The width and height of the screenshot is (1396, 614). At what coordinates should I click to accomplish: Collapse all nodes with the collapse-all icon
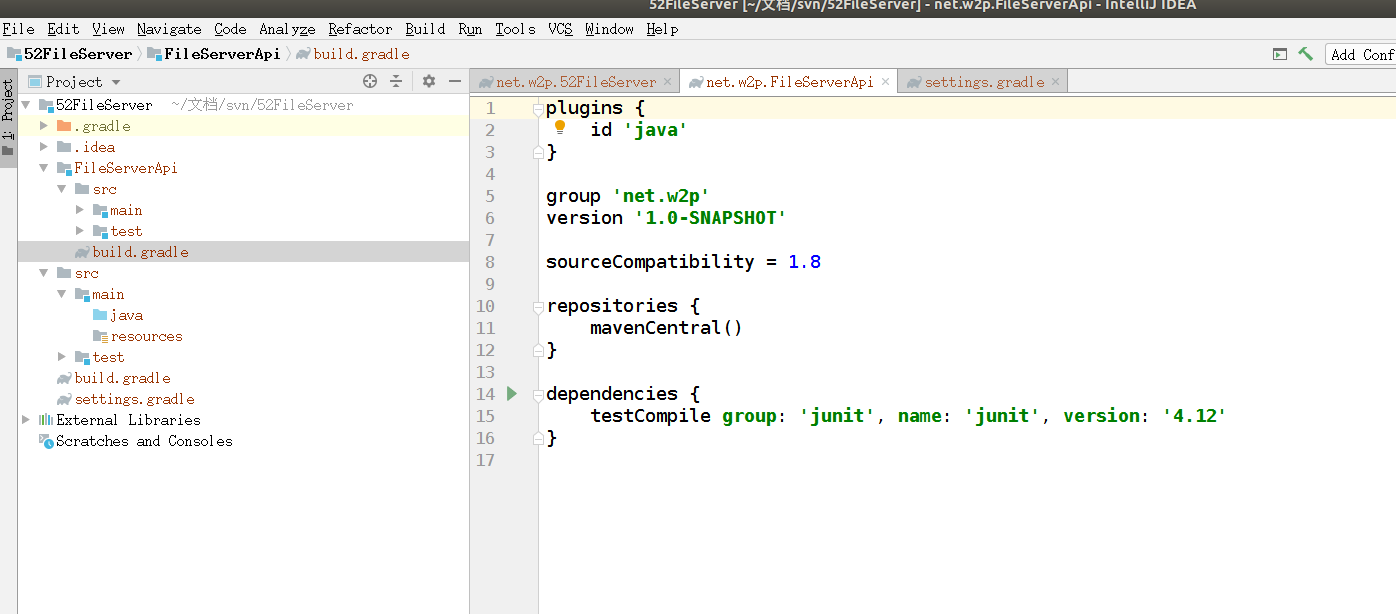(x=396, y=81)
